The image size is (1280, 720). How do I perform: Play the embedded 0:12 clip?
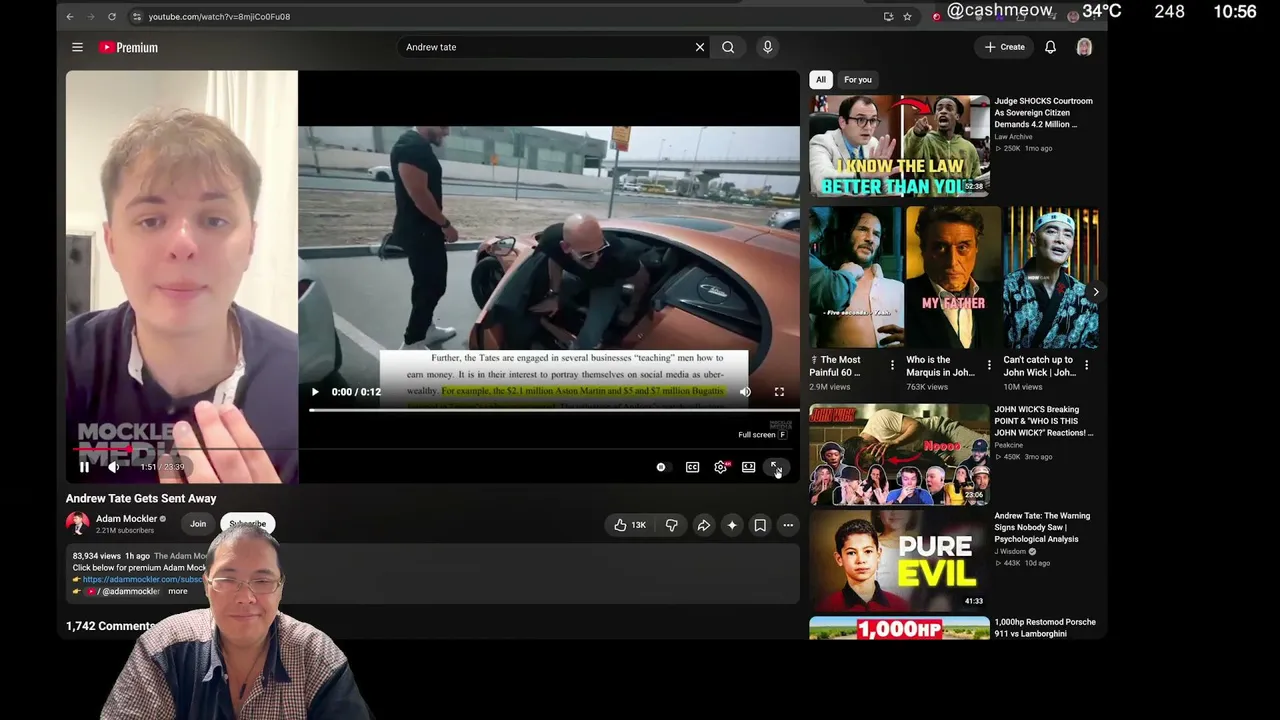pos(314,392)
